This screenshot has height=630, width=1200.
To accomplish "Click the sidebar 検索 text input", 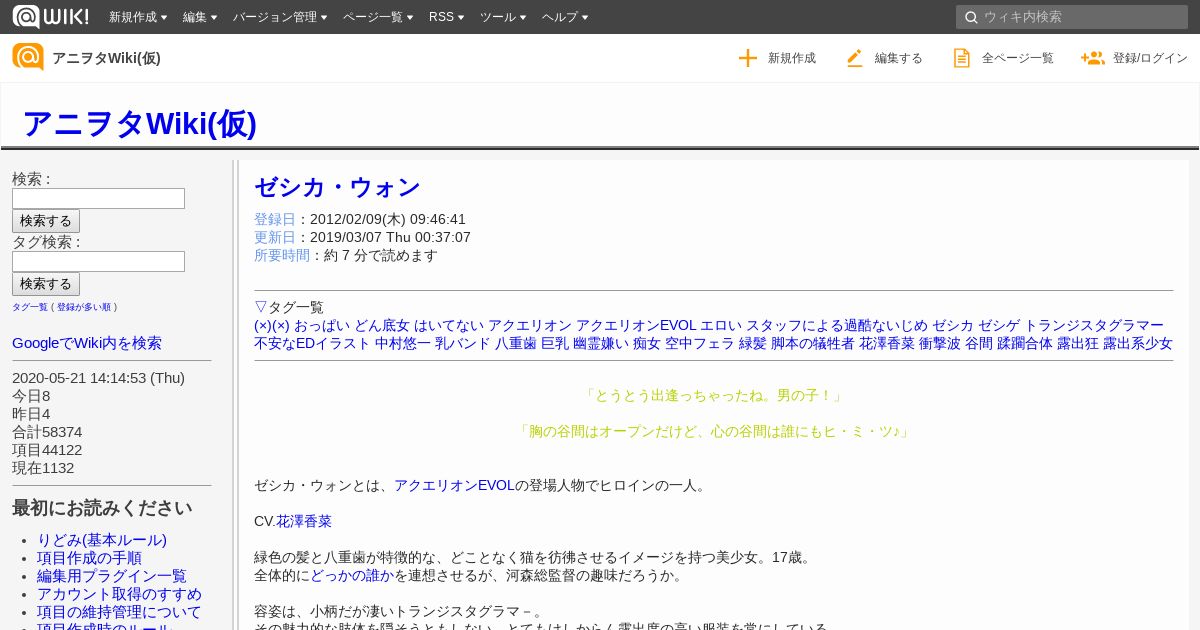I will [98, 198].
